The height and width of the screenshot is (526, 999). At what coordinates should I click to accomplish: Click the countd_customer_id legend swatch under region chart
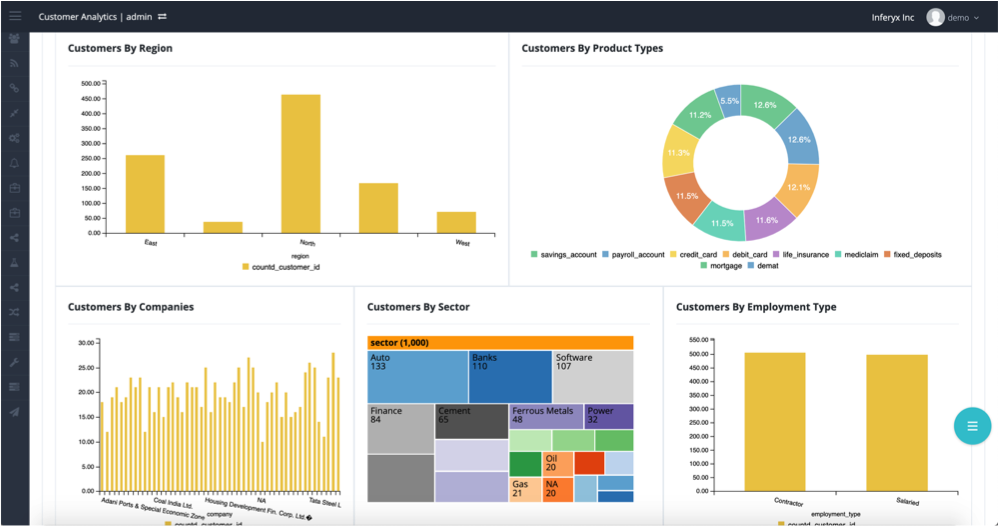point(245,267)
